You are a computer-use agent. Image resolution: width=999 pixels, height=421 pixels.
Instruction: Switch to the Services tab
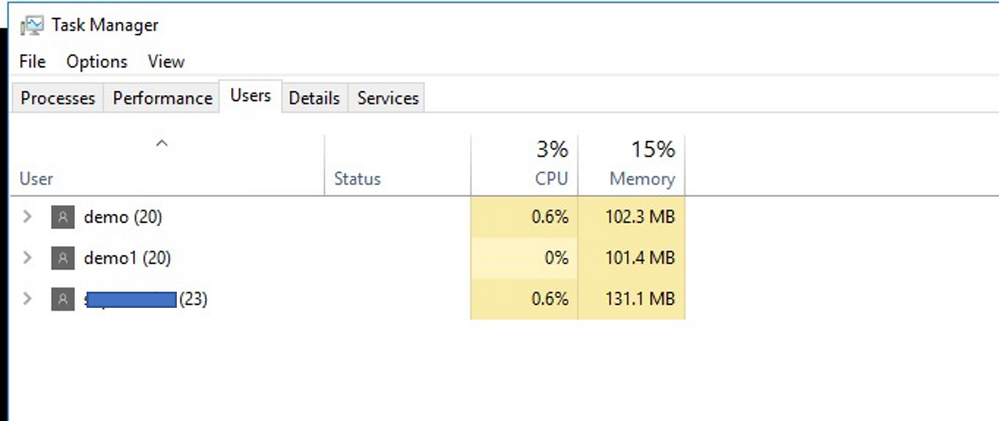coord(387,98)
